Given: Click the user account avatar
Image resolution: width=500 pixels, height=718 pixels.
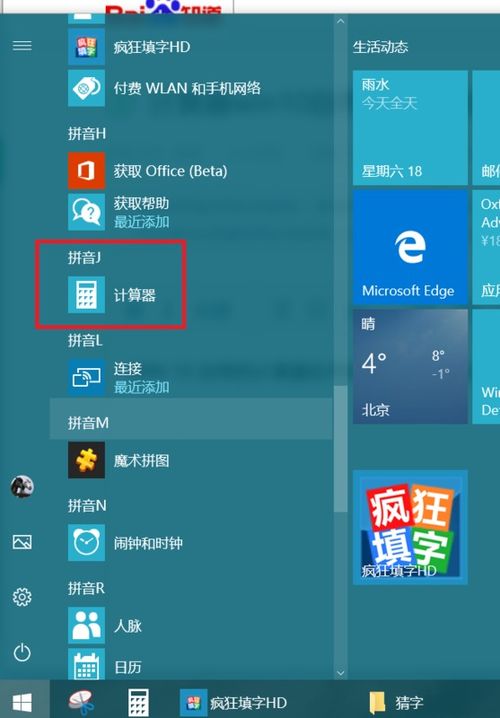Looking at the screenshot, I should point(22,486).
